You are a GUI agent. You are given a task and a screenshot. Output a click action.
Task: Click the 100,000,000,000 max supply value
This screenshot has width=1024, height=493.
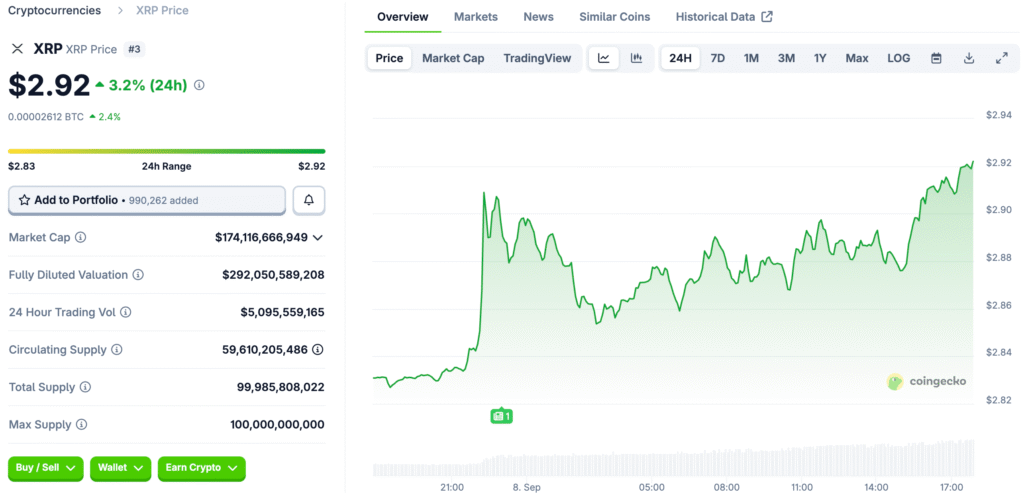pyautogui.click(x=278, y=424)
